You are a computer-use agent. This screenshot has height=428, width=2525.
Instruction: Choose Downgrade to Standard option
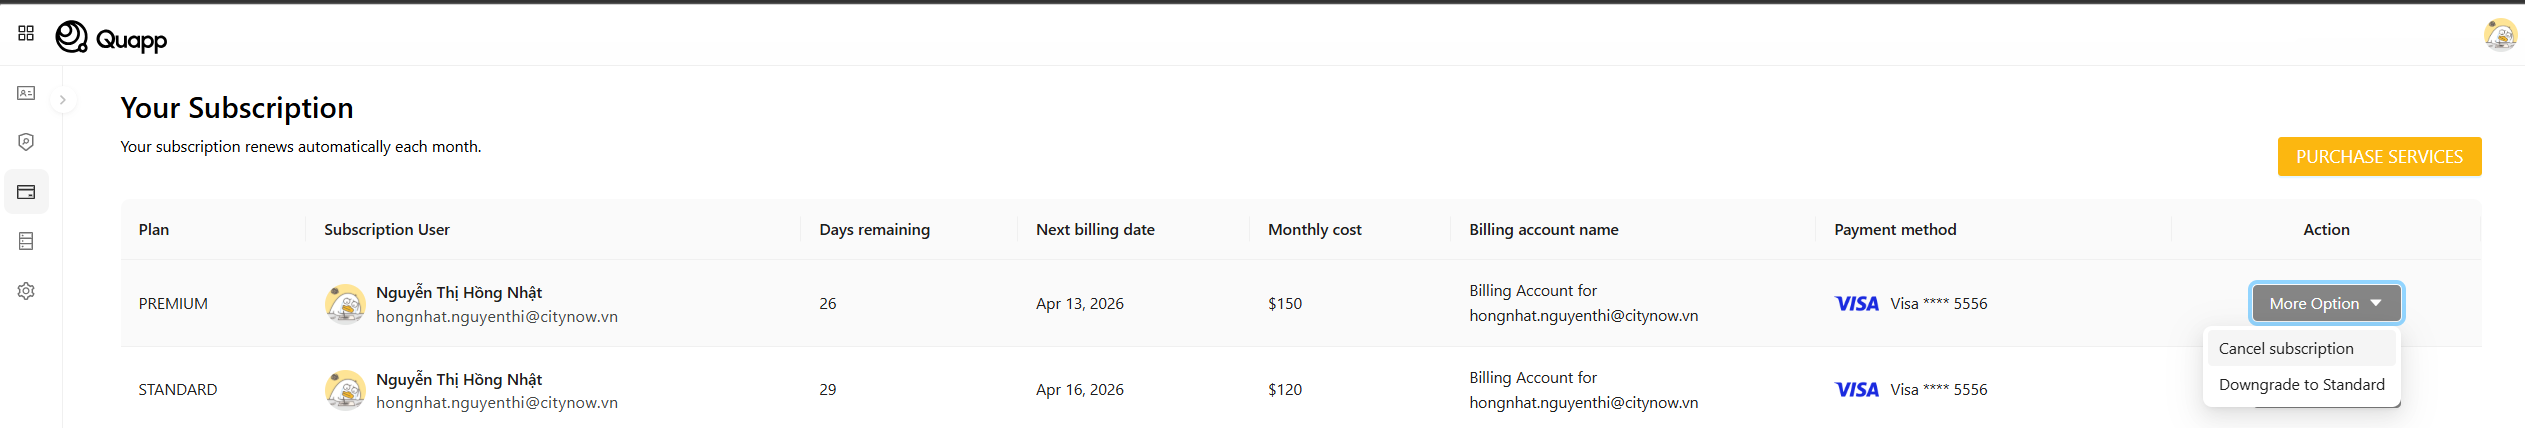coord(2301,384)
